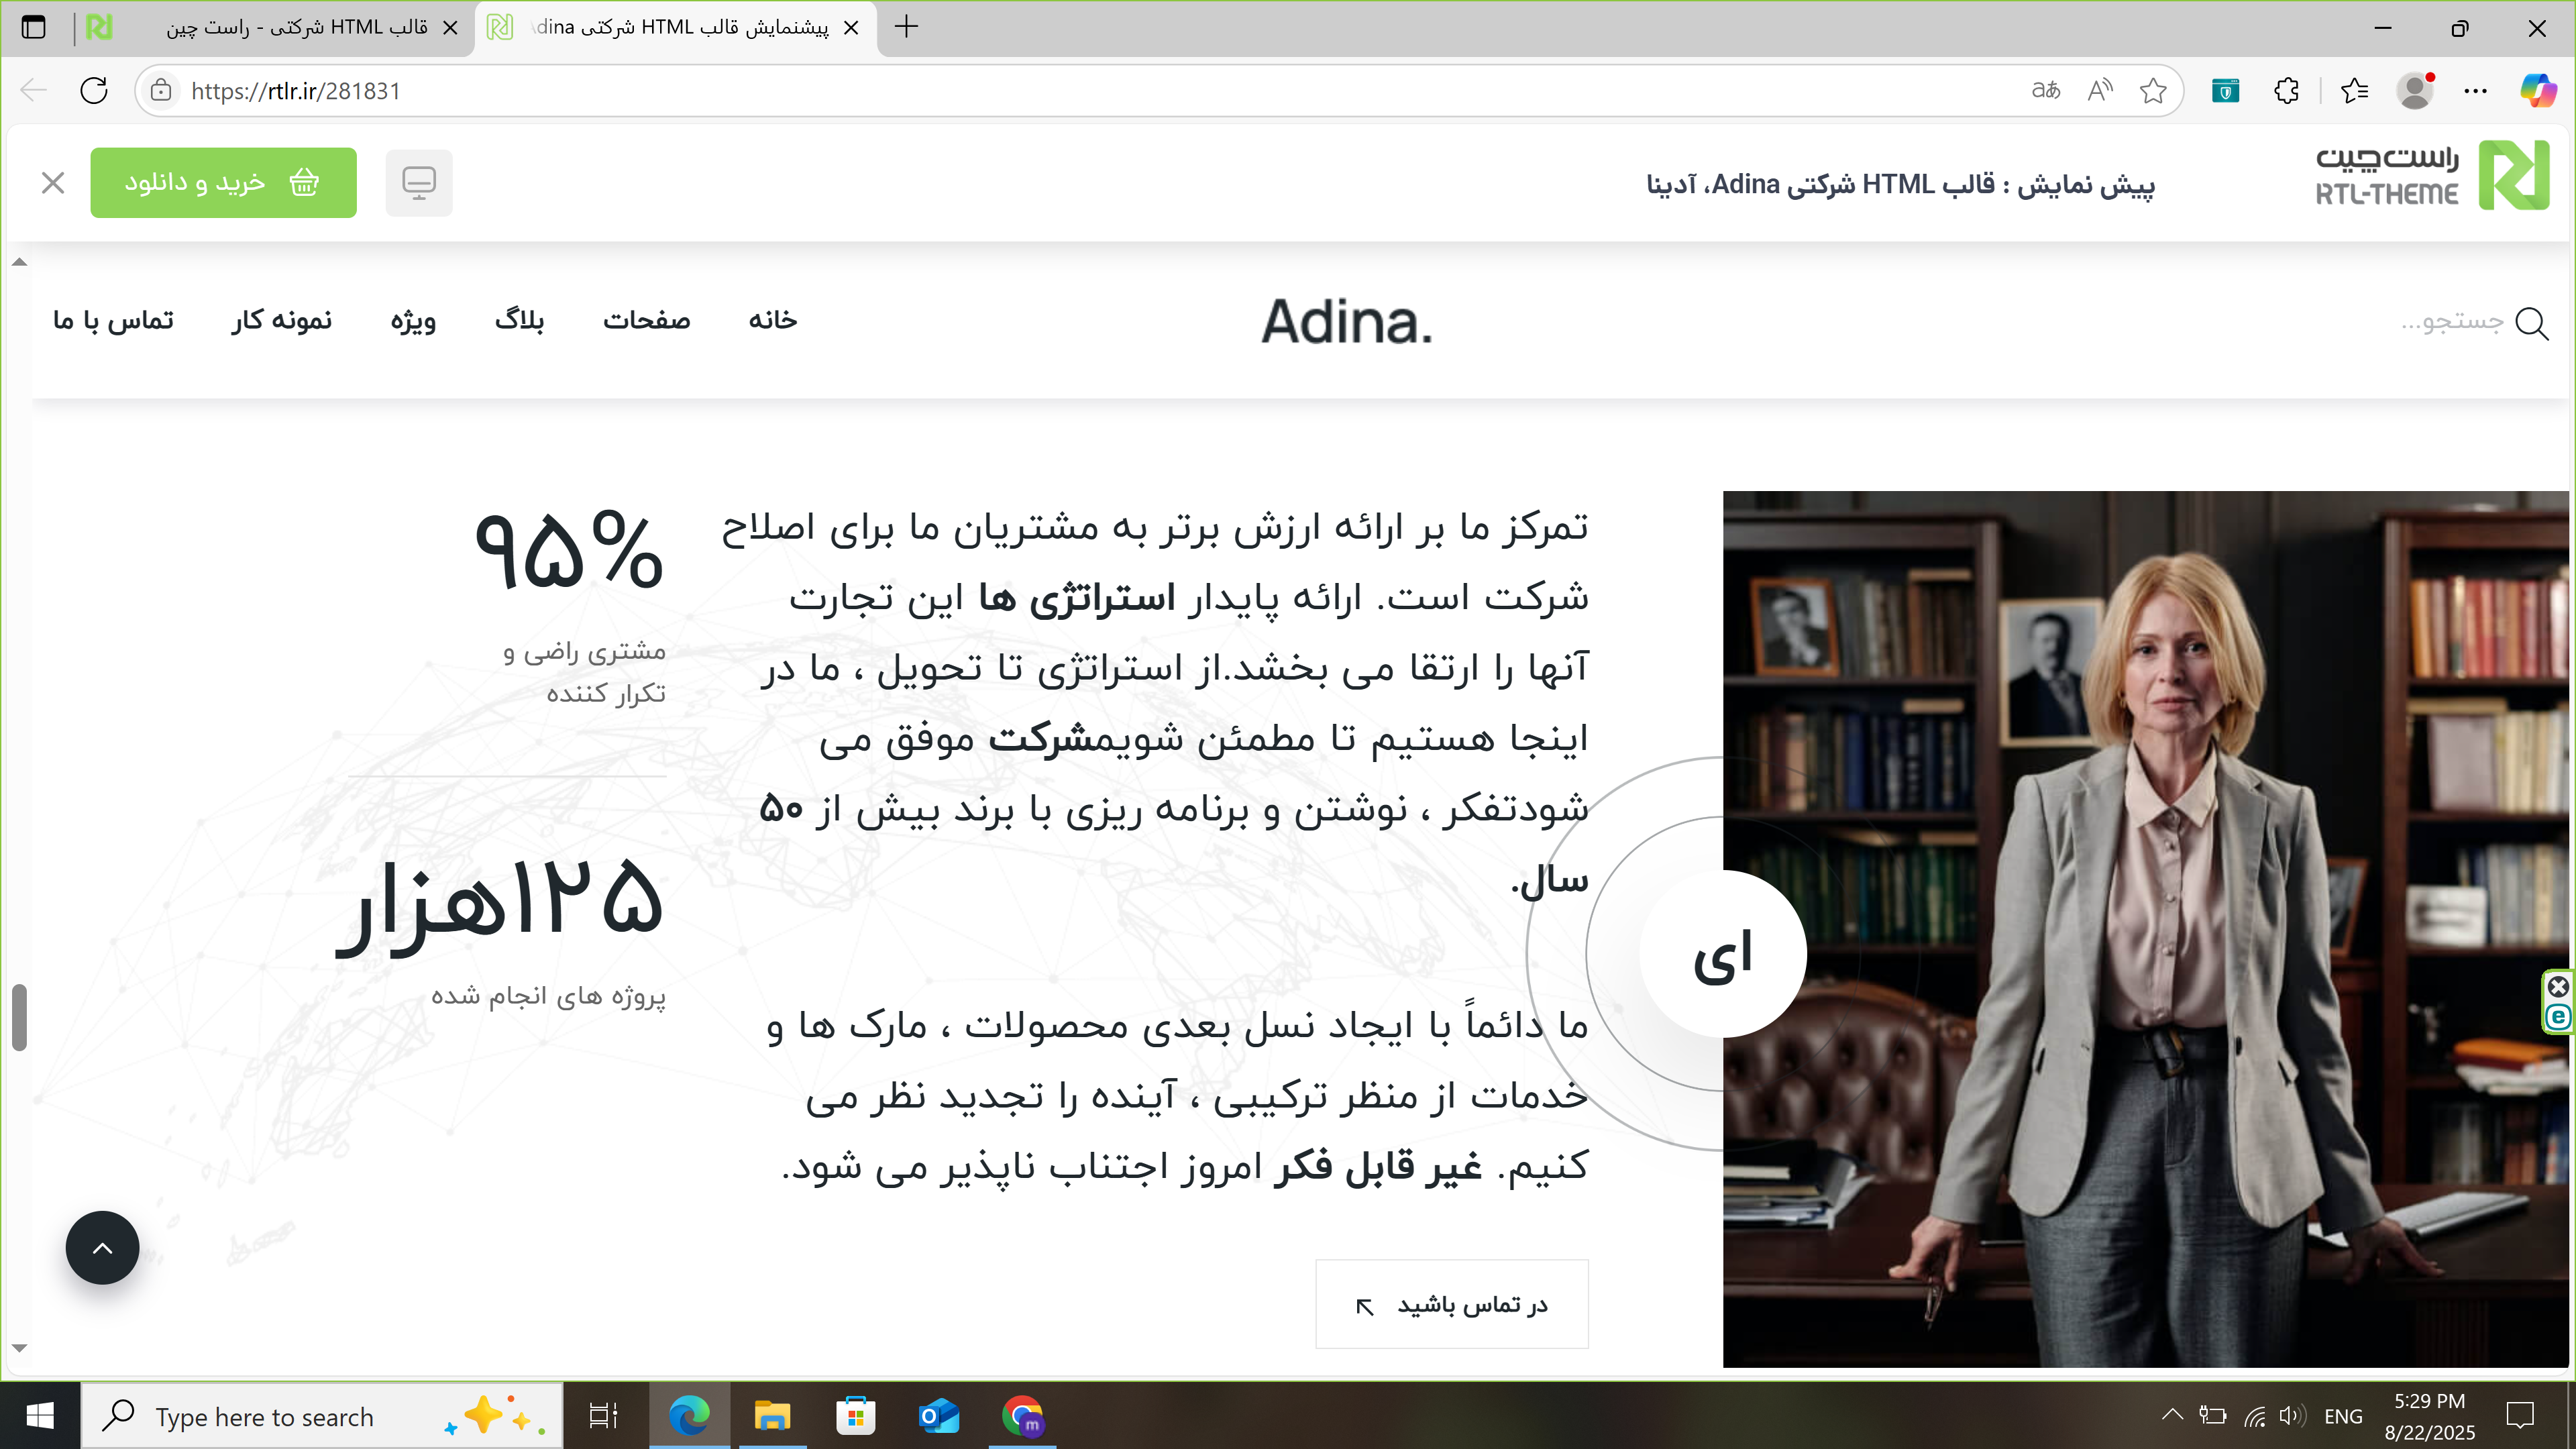
Task: Click the در تماس باشید button
Action: click(x=1451, y=1304)
